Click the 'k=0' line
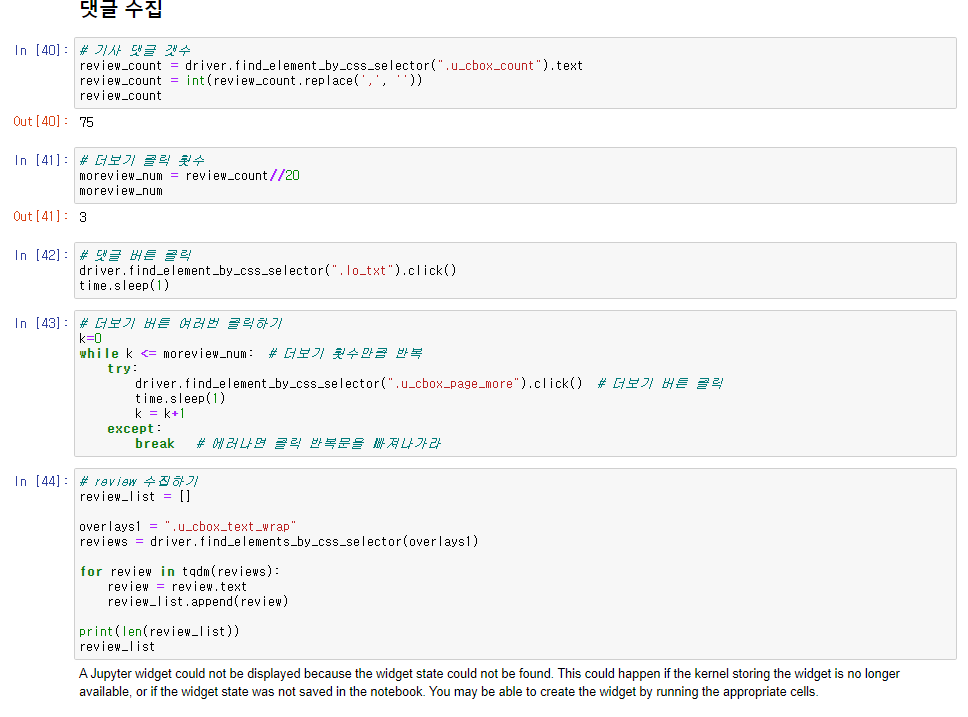The image size is (968, 717). coord(90,338)
